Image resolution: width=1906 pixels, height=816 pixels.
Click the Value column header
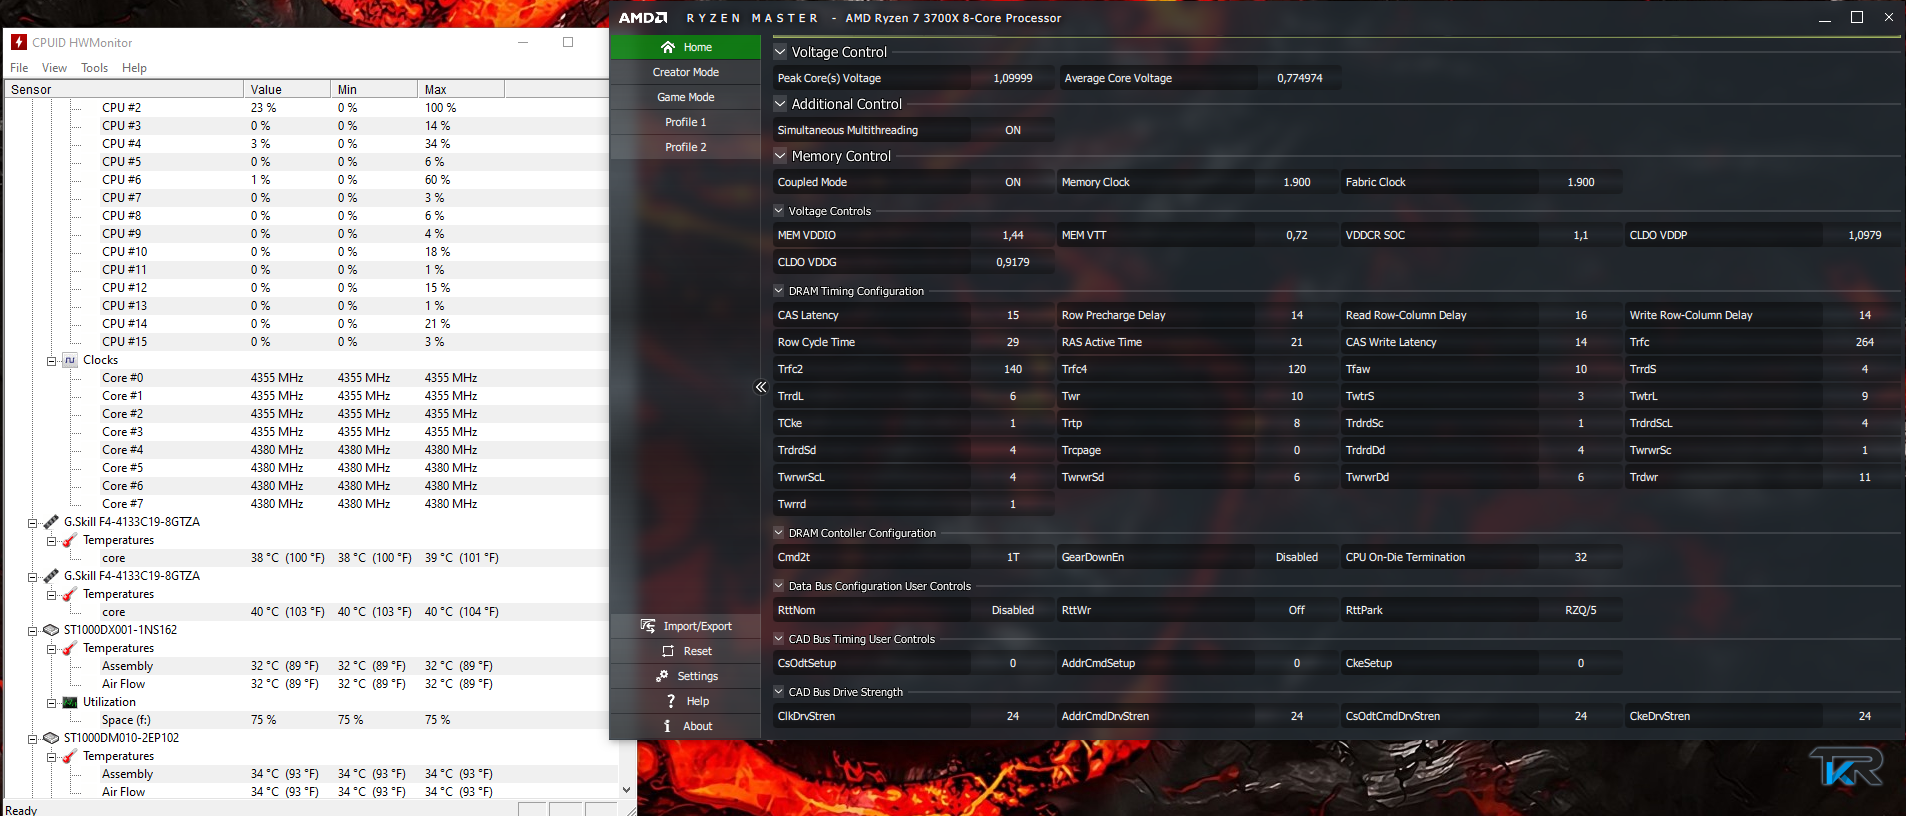coord(287,89)
